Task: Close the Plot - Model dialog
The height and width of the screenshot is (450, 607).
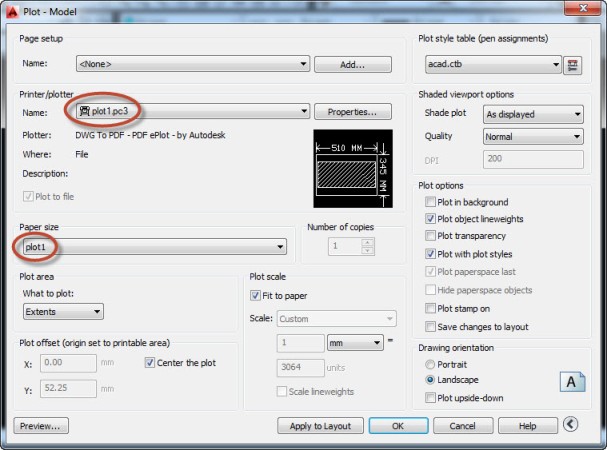Action: (583, 8)
